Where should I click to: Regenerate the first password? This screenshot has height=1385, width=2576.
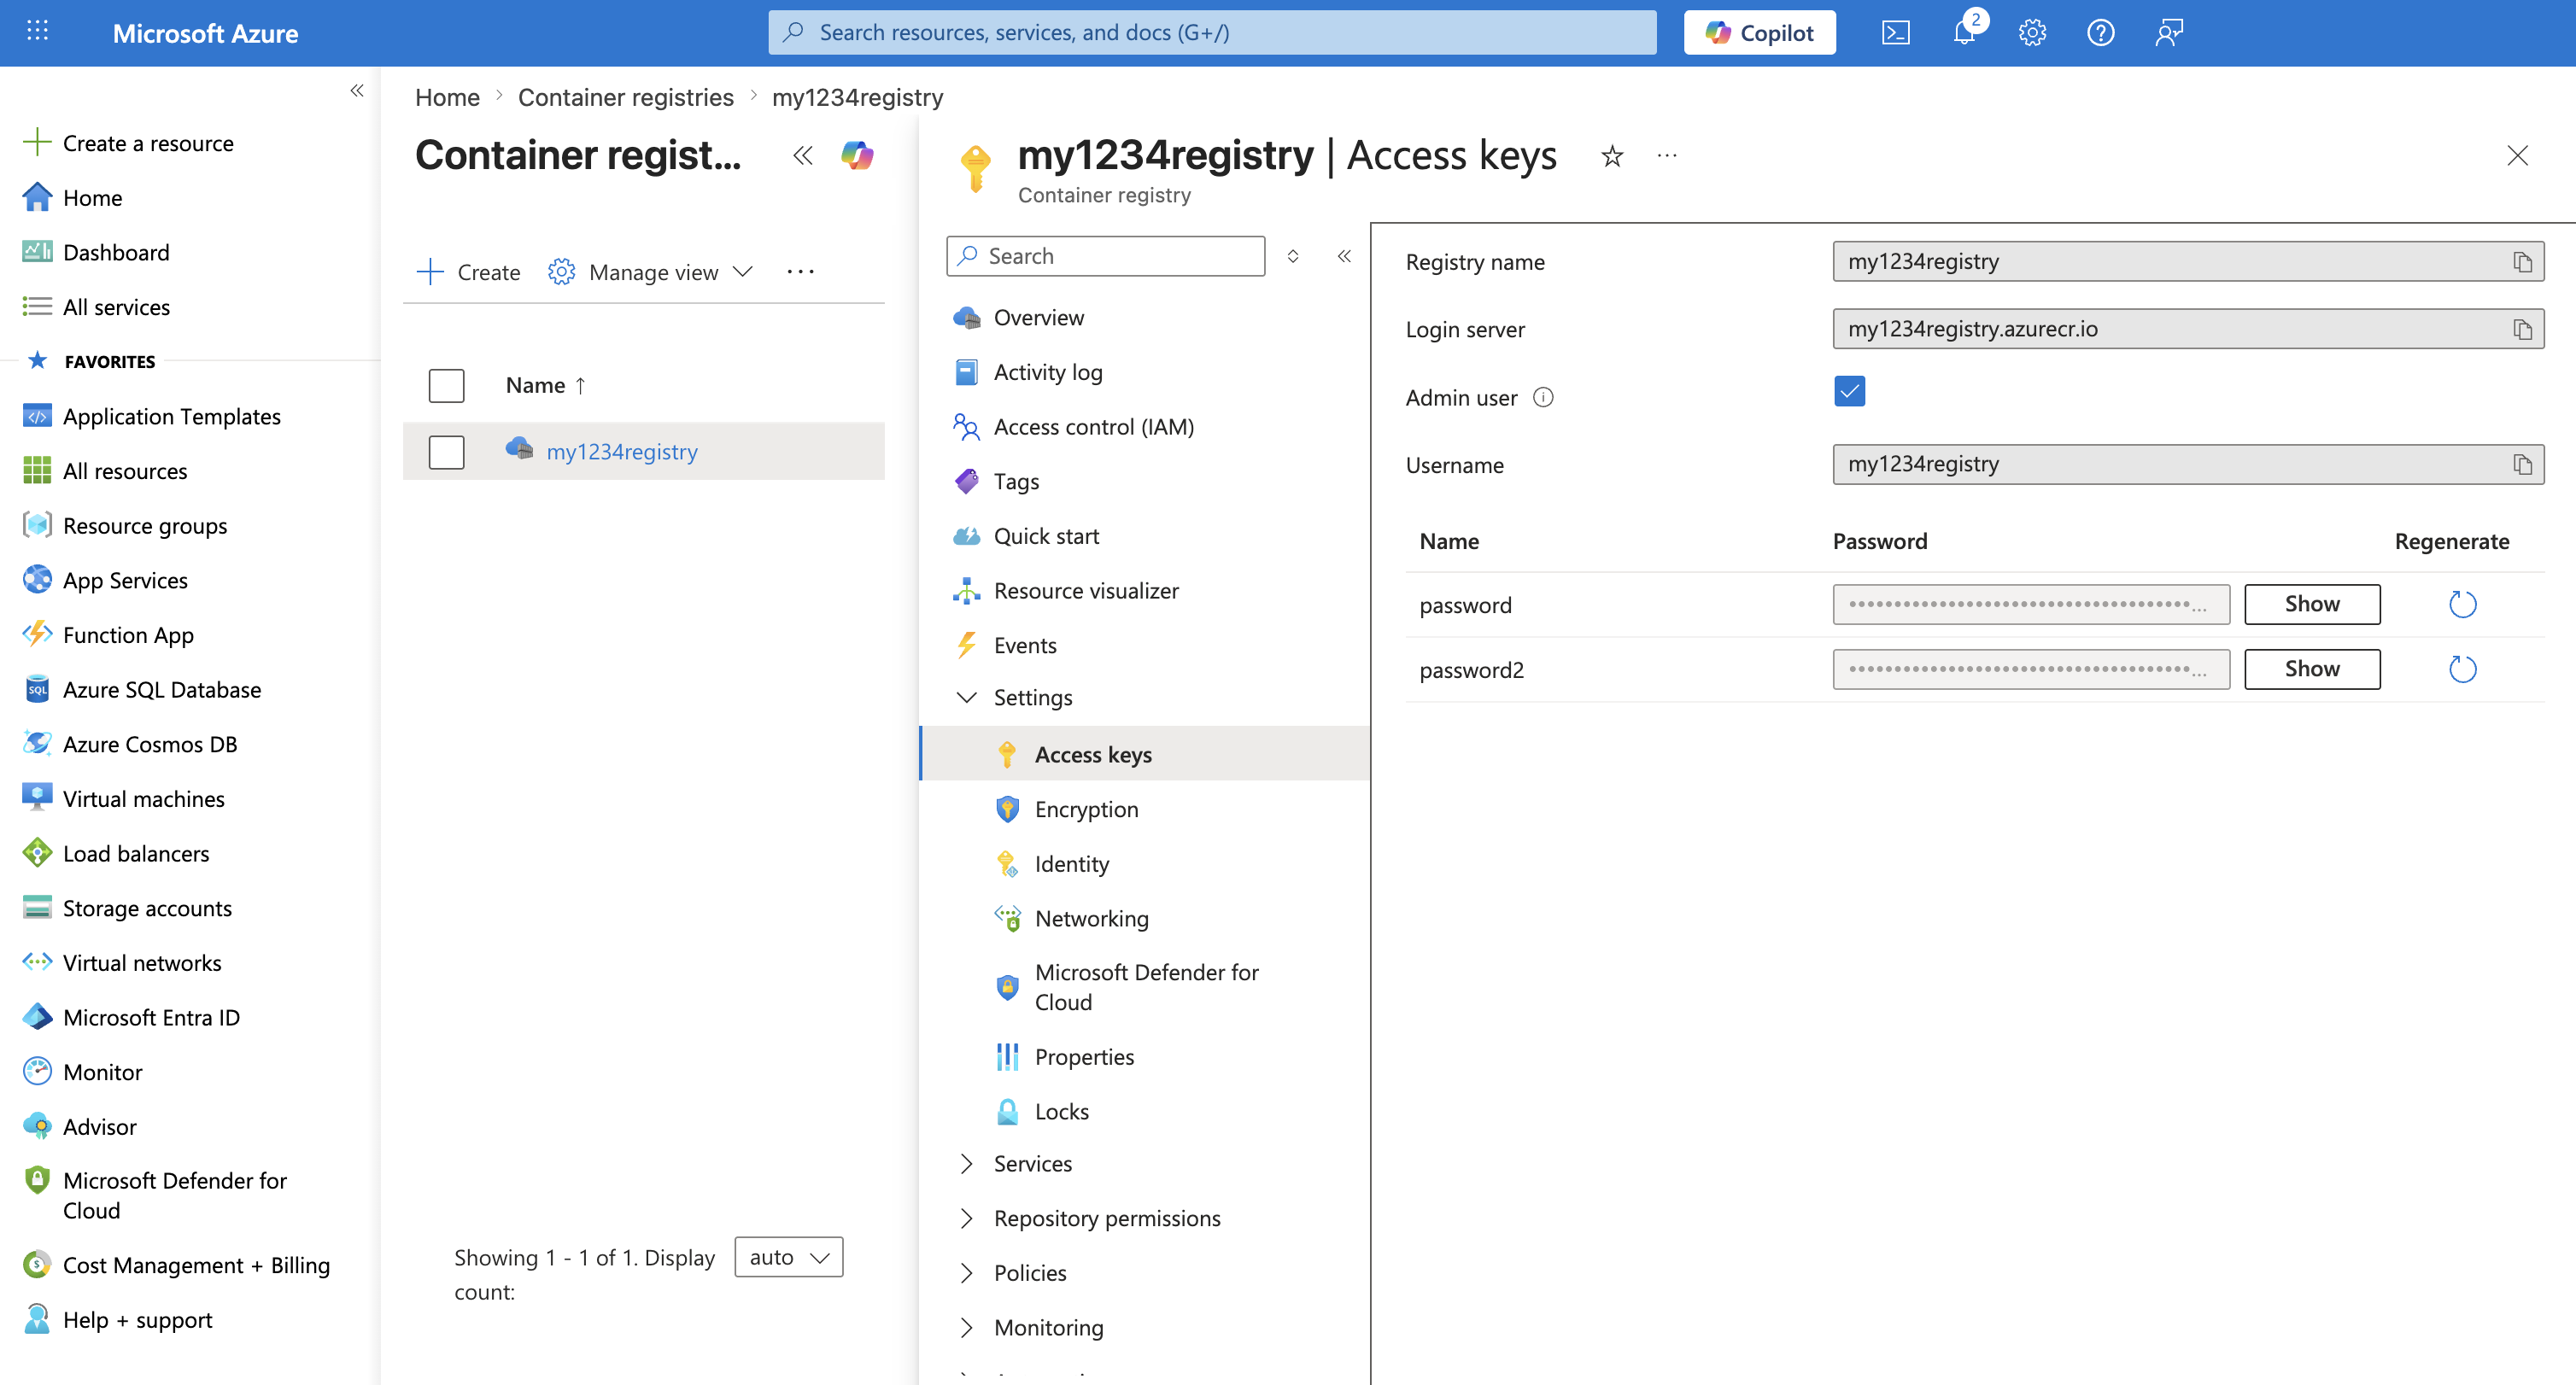pos(2462,604)
